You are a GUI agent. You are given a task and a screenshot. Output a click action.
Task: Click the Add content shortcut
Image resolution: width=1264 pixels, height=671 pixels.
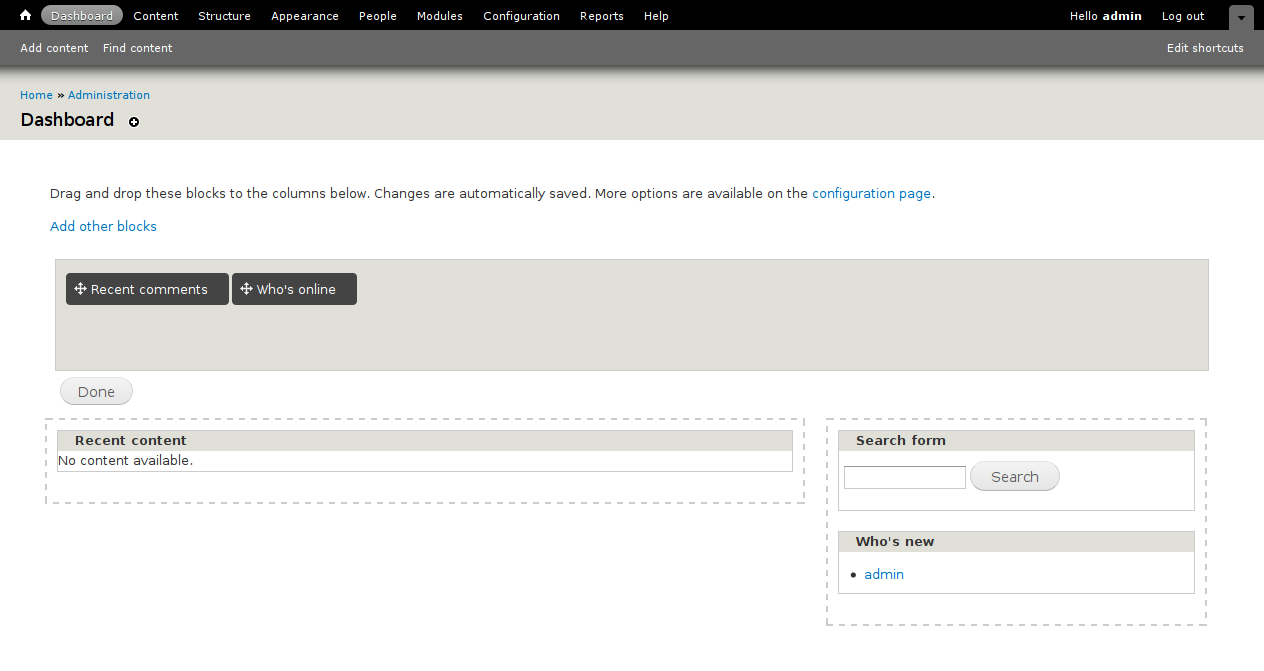pos(54,48)
